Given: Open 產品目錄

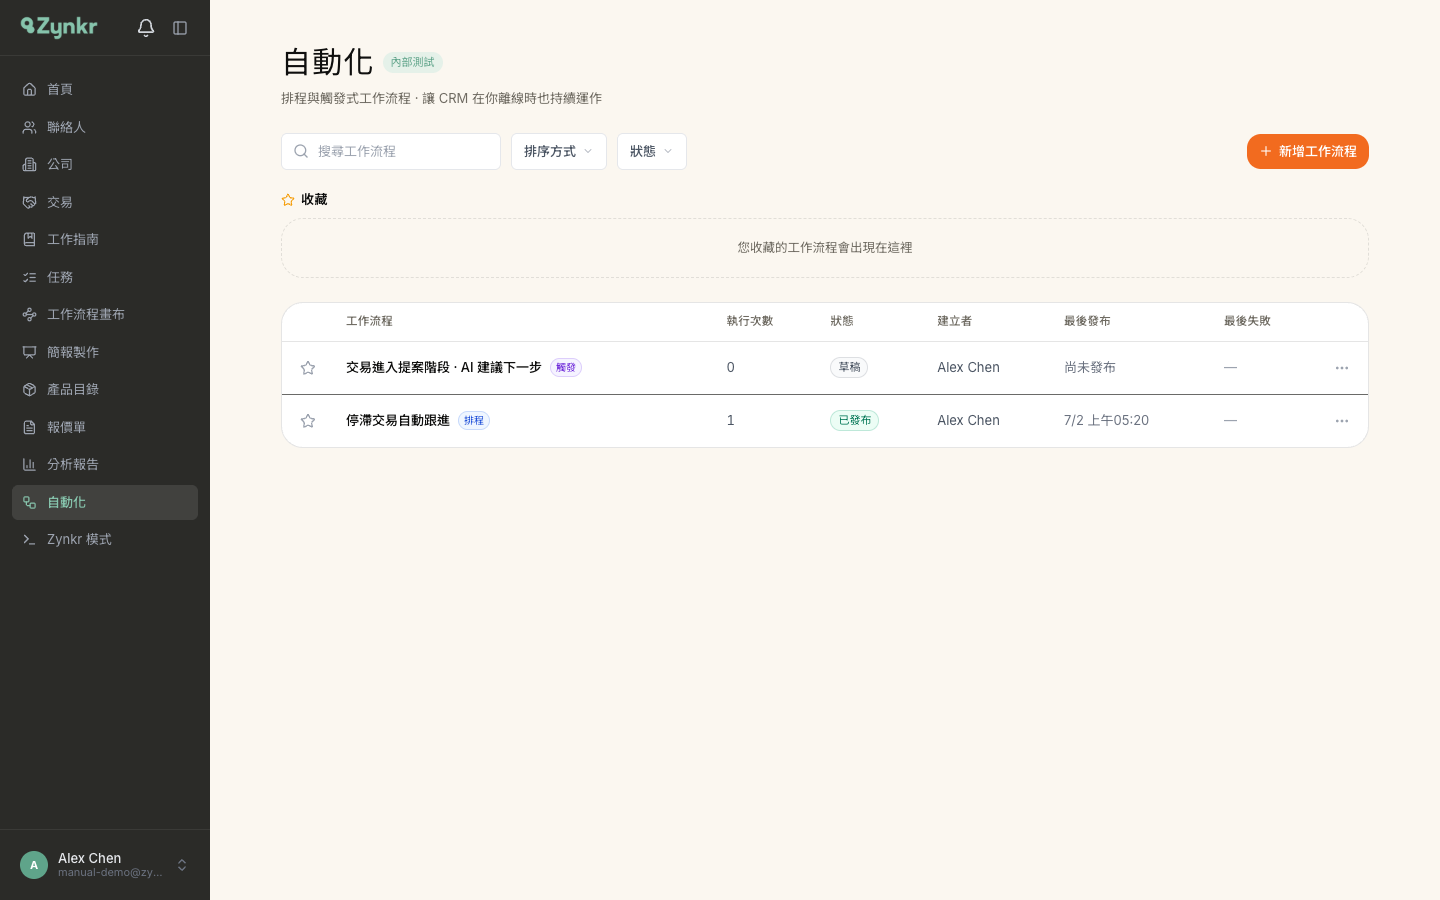Looking at the screenshot, I should tap(105, 389).
